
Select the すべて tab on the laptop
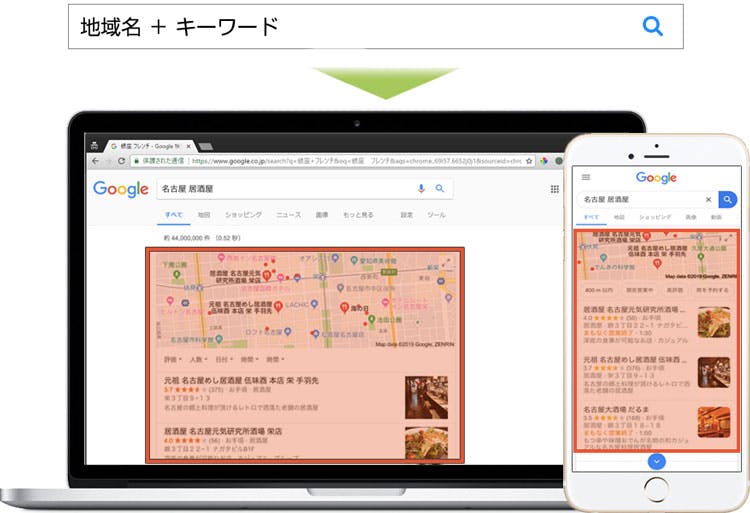click(174, 215)
